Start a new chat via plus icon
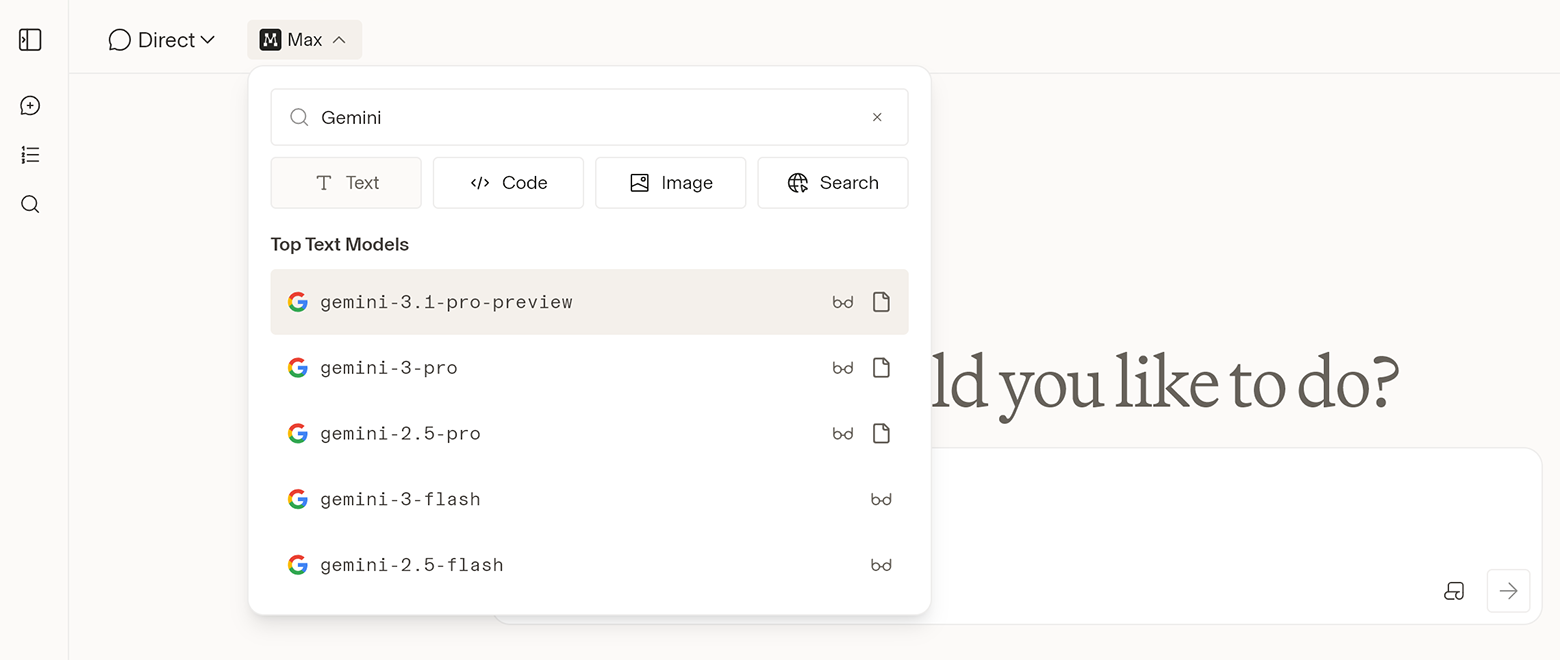This screenshot has width=1560, height=660. pos(30,105)
